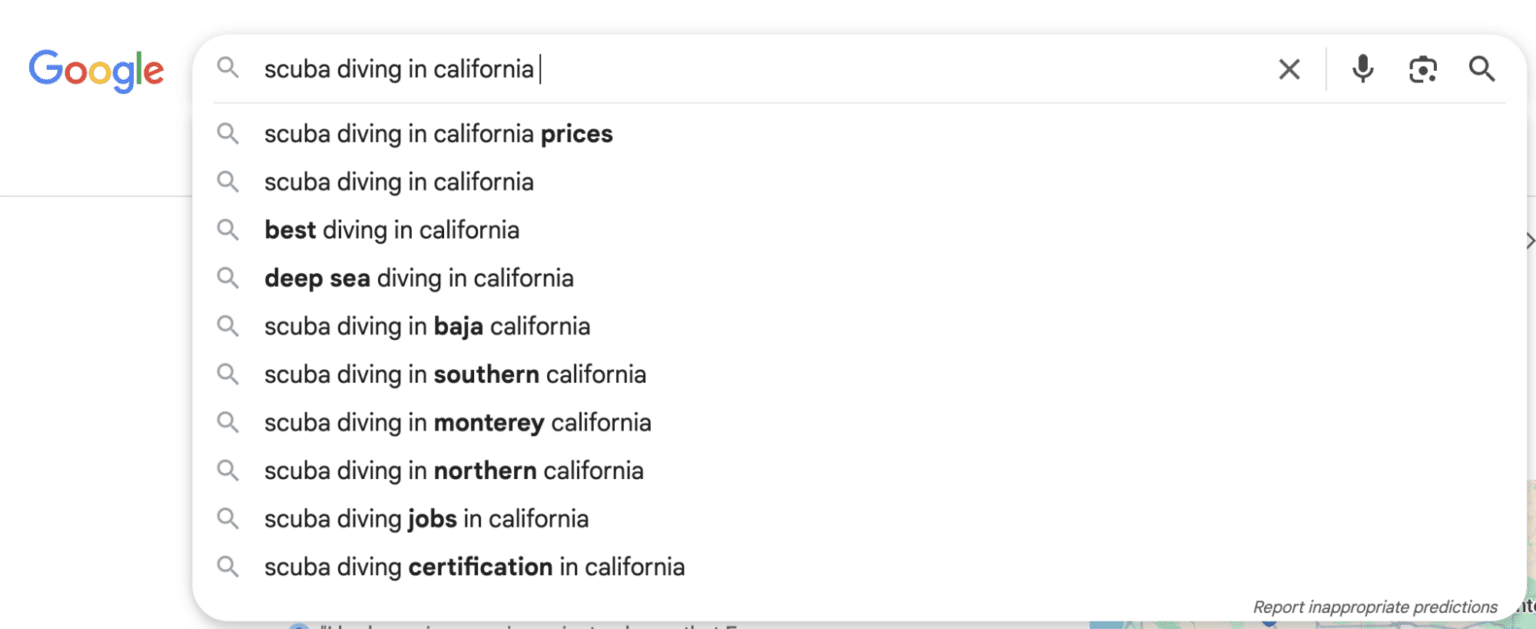Screen dimensions: 1536x629
Task: Pick 'scuba diving in monterey california'
Action: (859, 422)
